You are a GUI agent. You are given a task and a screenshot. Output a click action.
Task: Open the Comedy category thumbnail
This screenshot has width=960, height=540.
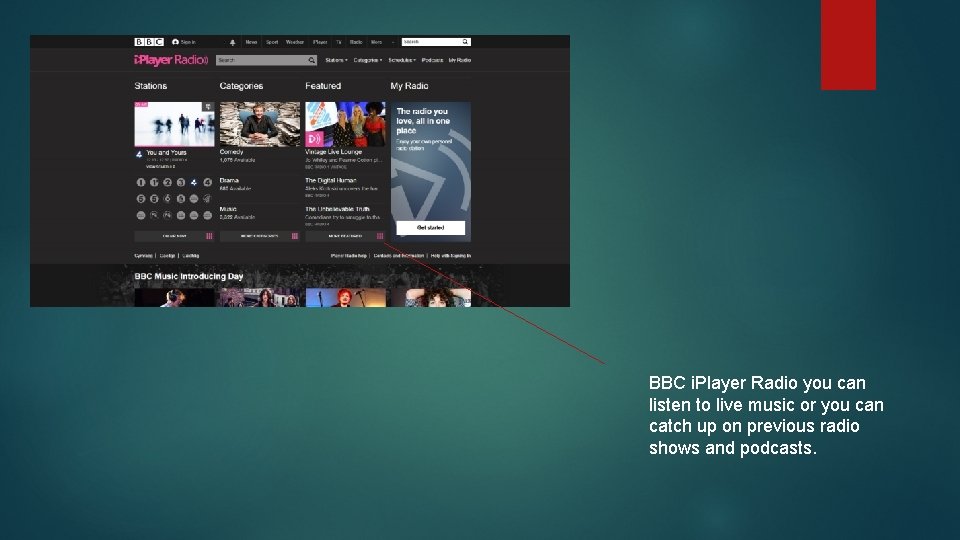click(x=260, y=124)
